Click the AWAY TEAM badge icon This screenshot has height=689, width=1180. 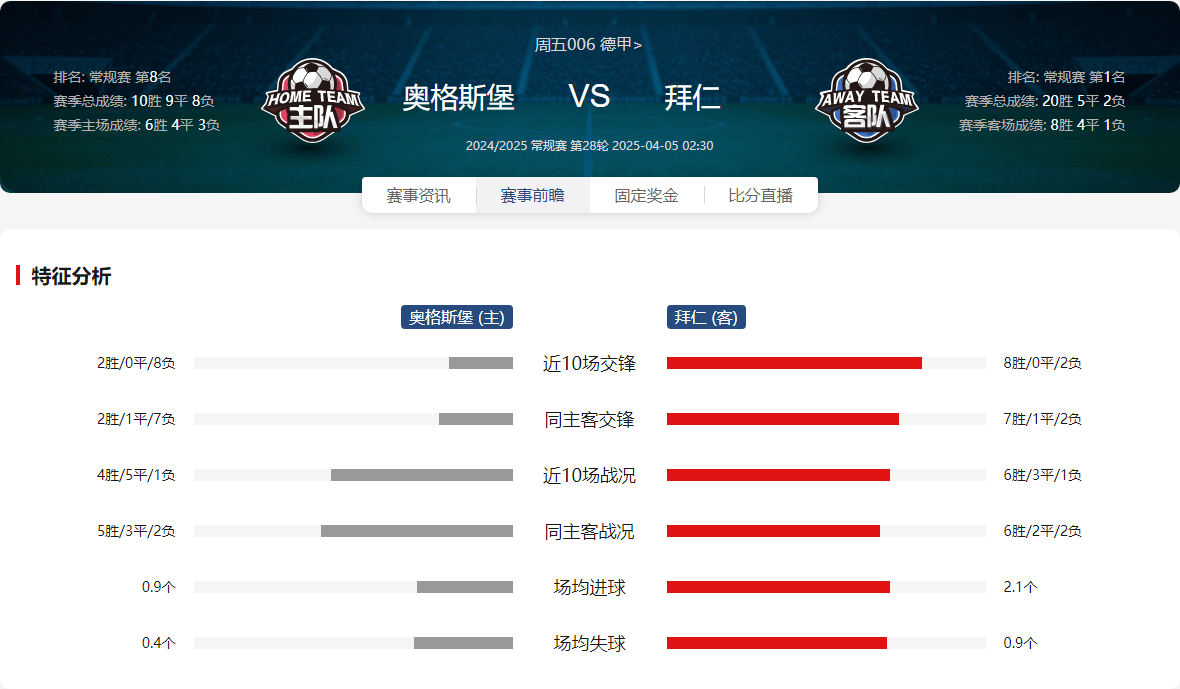tap(866, 101)
